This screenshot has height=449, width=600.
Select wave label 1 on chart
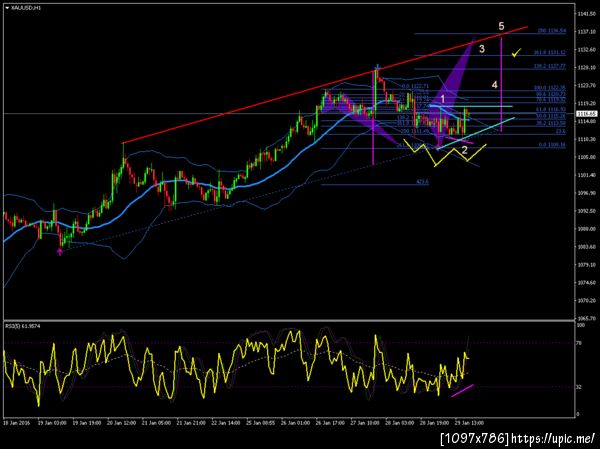point(443,100)
